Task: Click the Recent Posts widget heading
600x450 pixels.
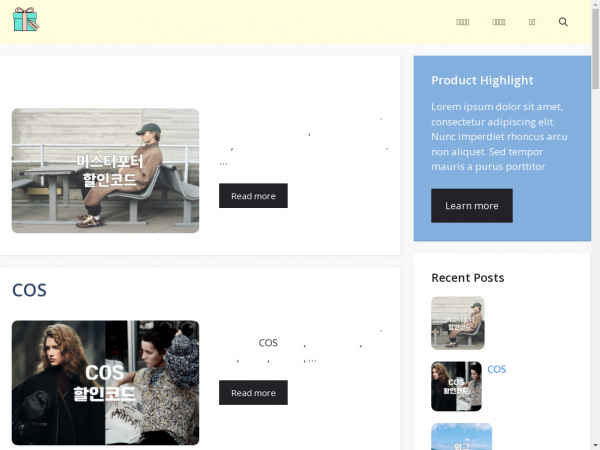Action: point(468,278)
